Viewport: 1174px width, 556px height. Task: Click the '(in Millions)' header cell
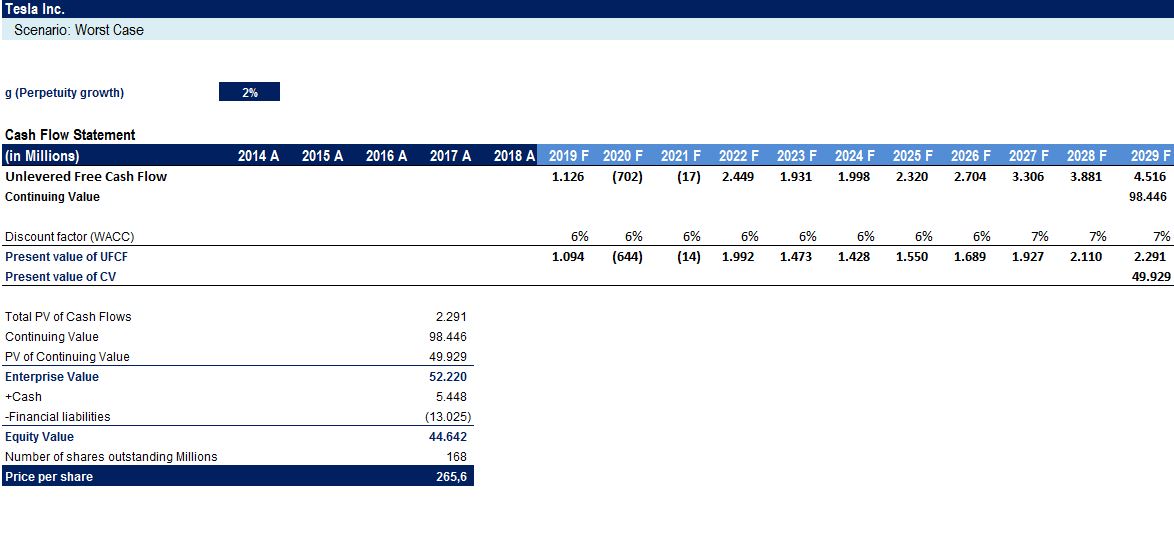42,156
